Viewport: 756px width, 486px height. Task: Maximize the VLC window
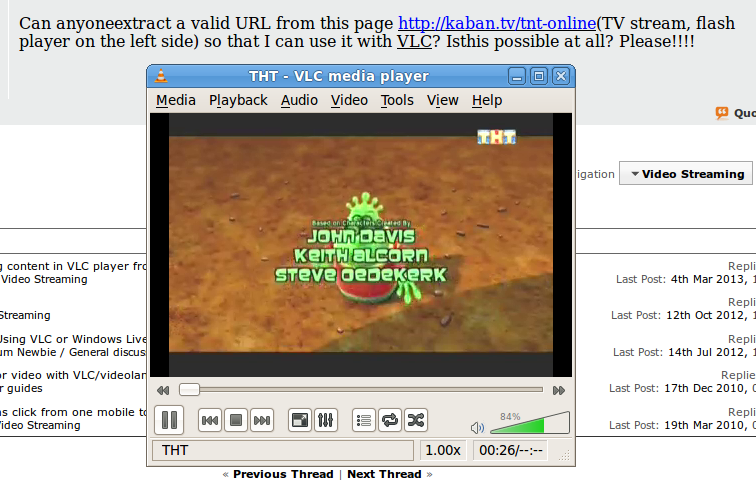click(x=539, y=76)
